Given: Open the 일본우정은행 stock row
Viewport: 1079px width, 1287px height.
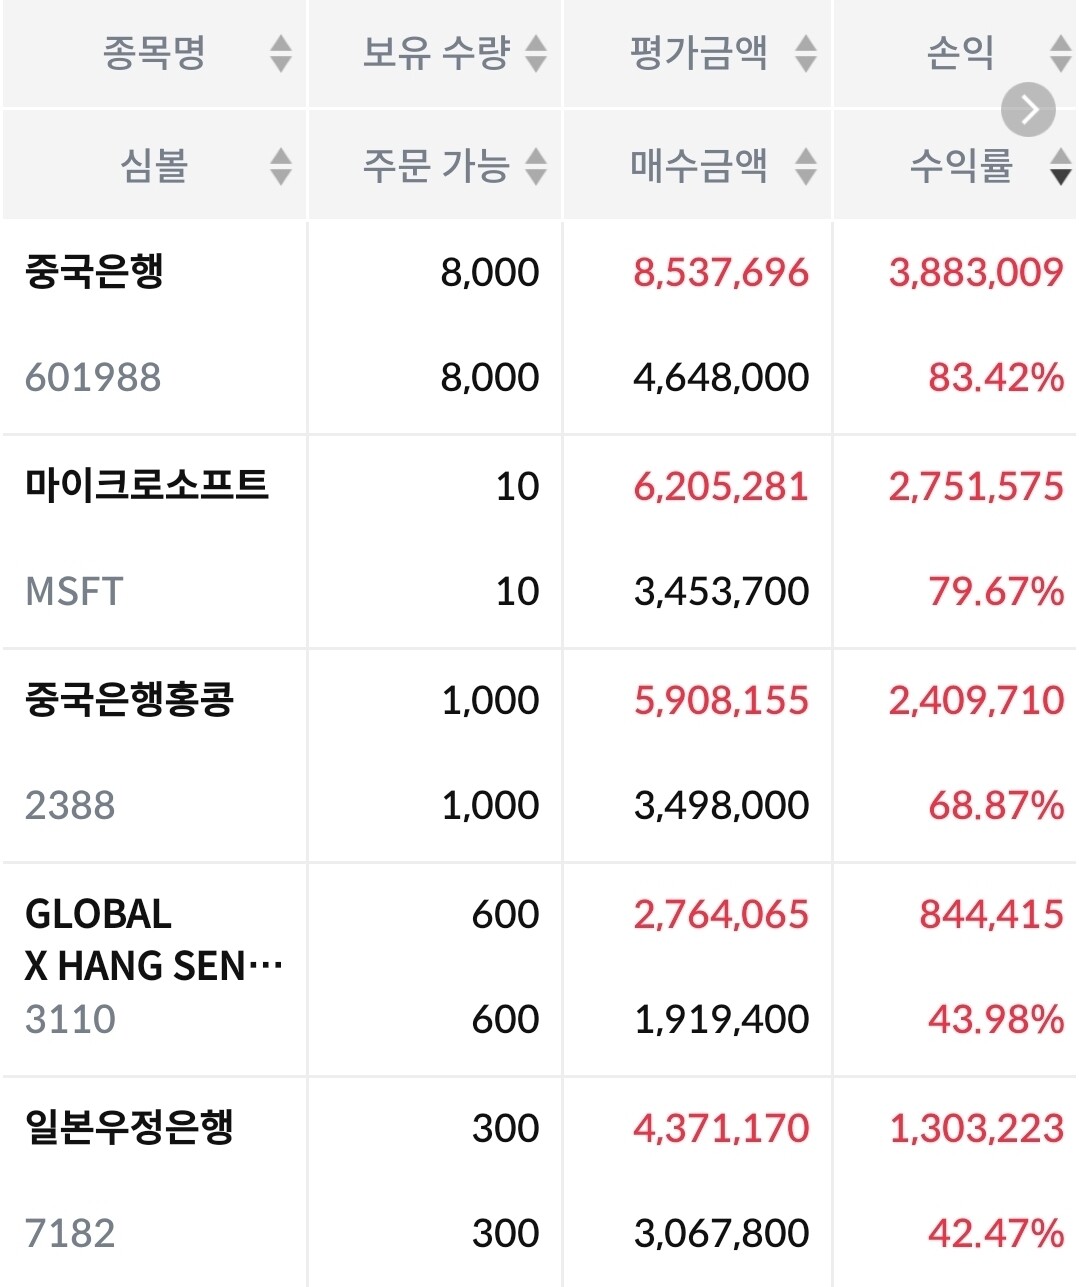Looking at the screenshot, I should click(129, 1128).
